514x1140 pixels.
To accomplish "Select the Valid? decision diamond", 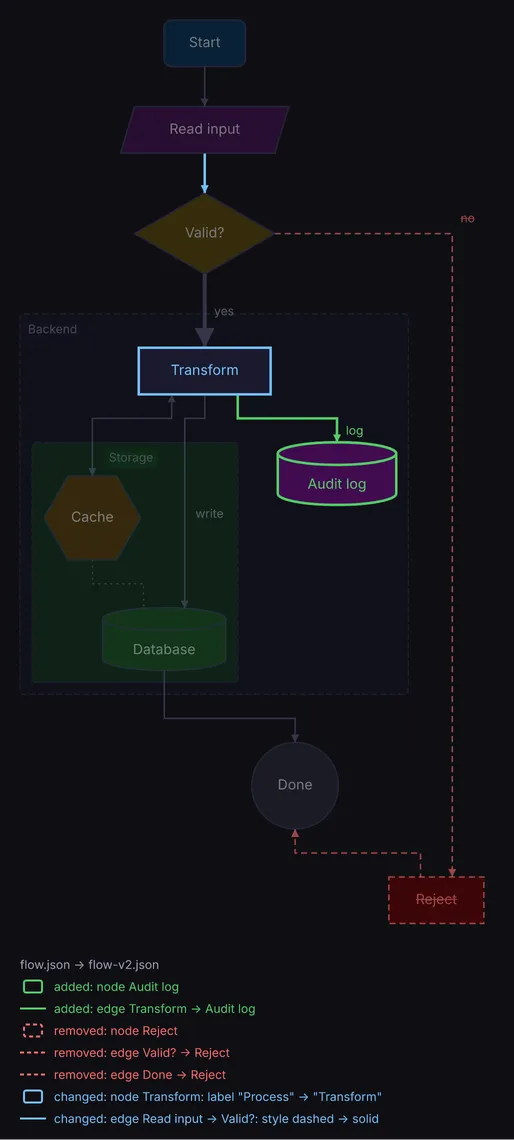I will pos(204,233).
